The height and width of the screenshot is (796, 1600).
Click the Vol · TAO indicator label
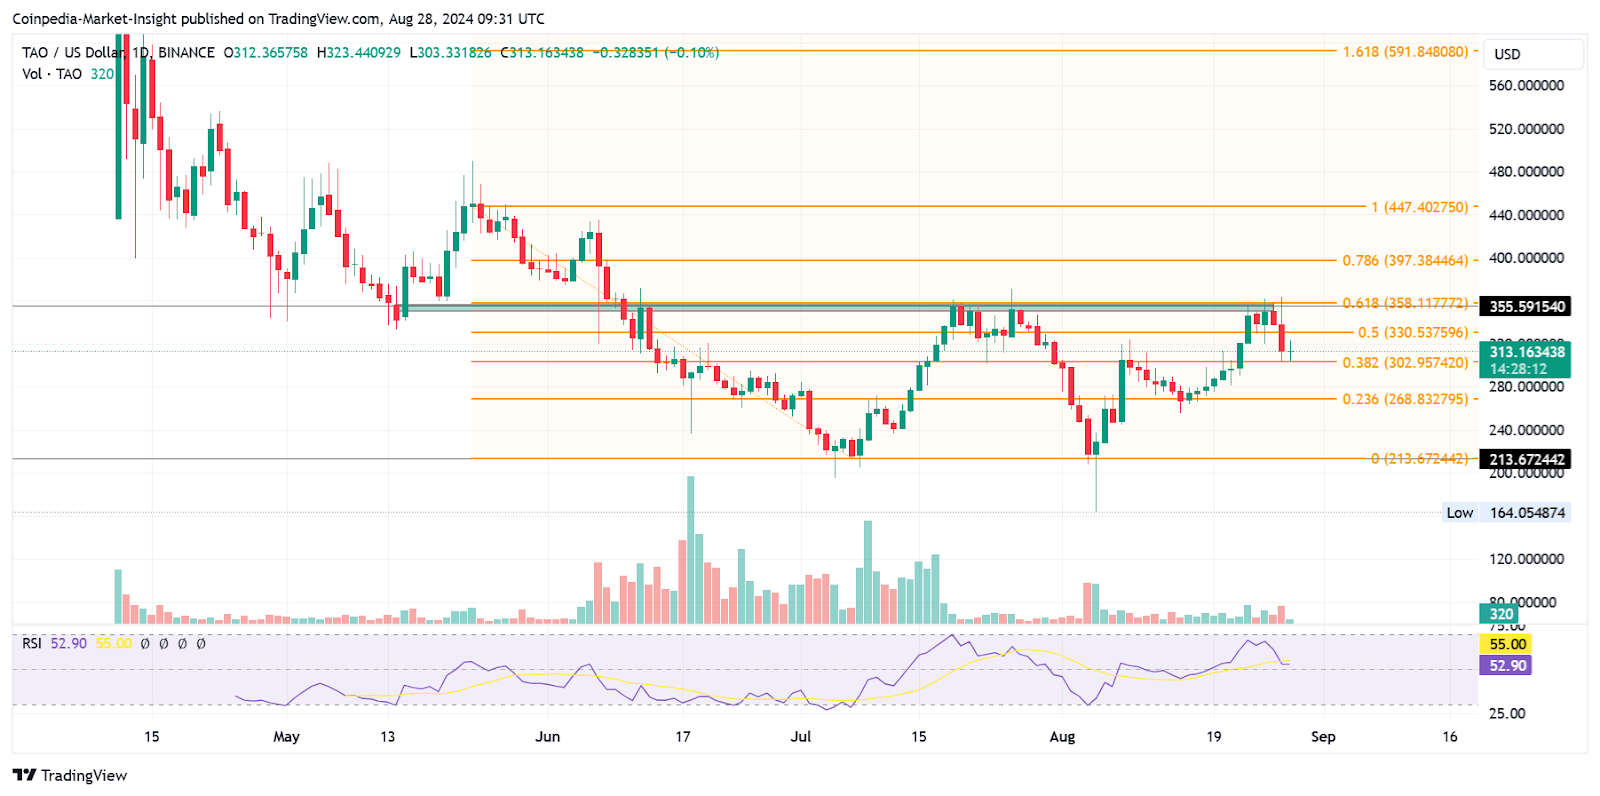(52, 74)
